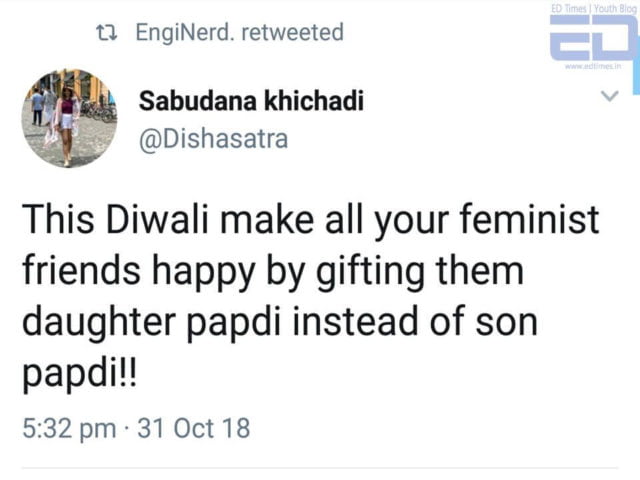Open the www.edtimes.in link

pyautogui.click(x=592, y=66)
